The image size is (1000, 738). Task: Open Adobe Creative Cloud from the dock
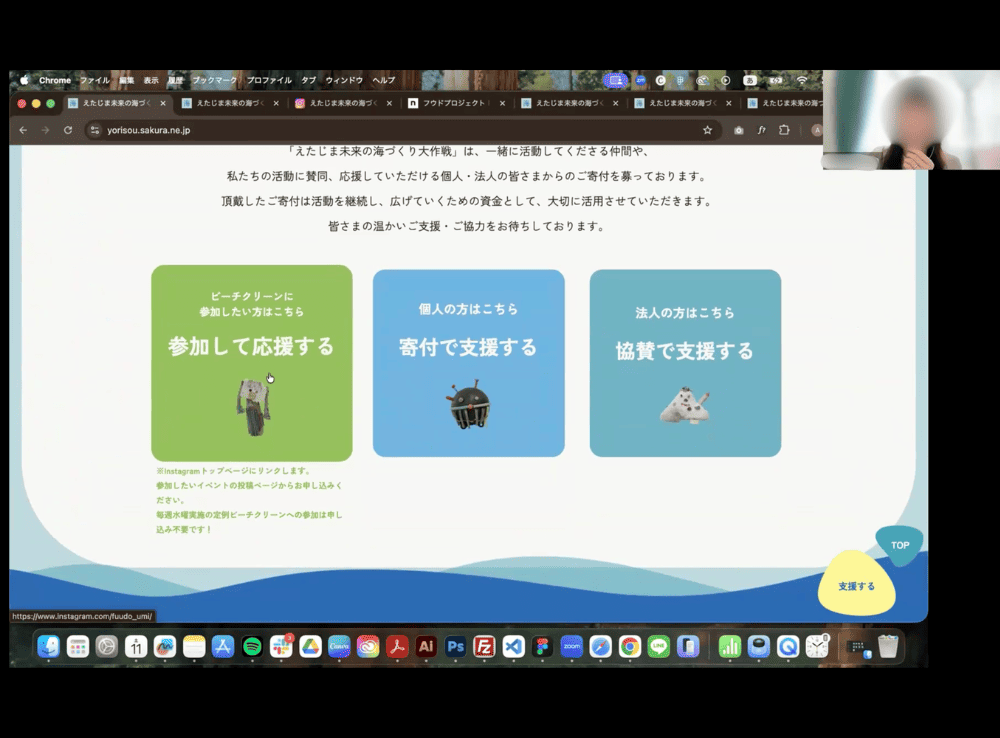tap(368, 647)
